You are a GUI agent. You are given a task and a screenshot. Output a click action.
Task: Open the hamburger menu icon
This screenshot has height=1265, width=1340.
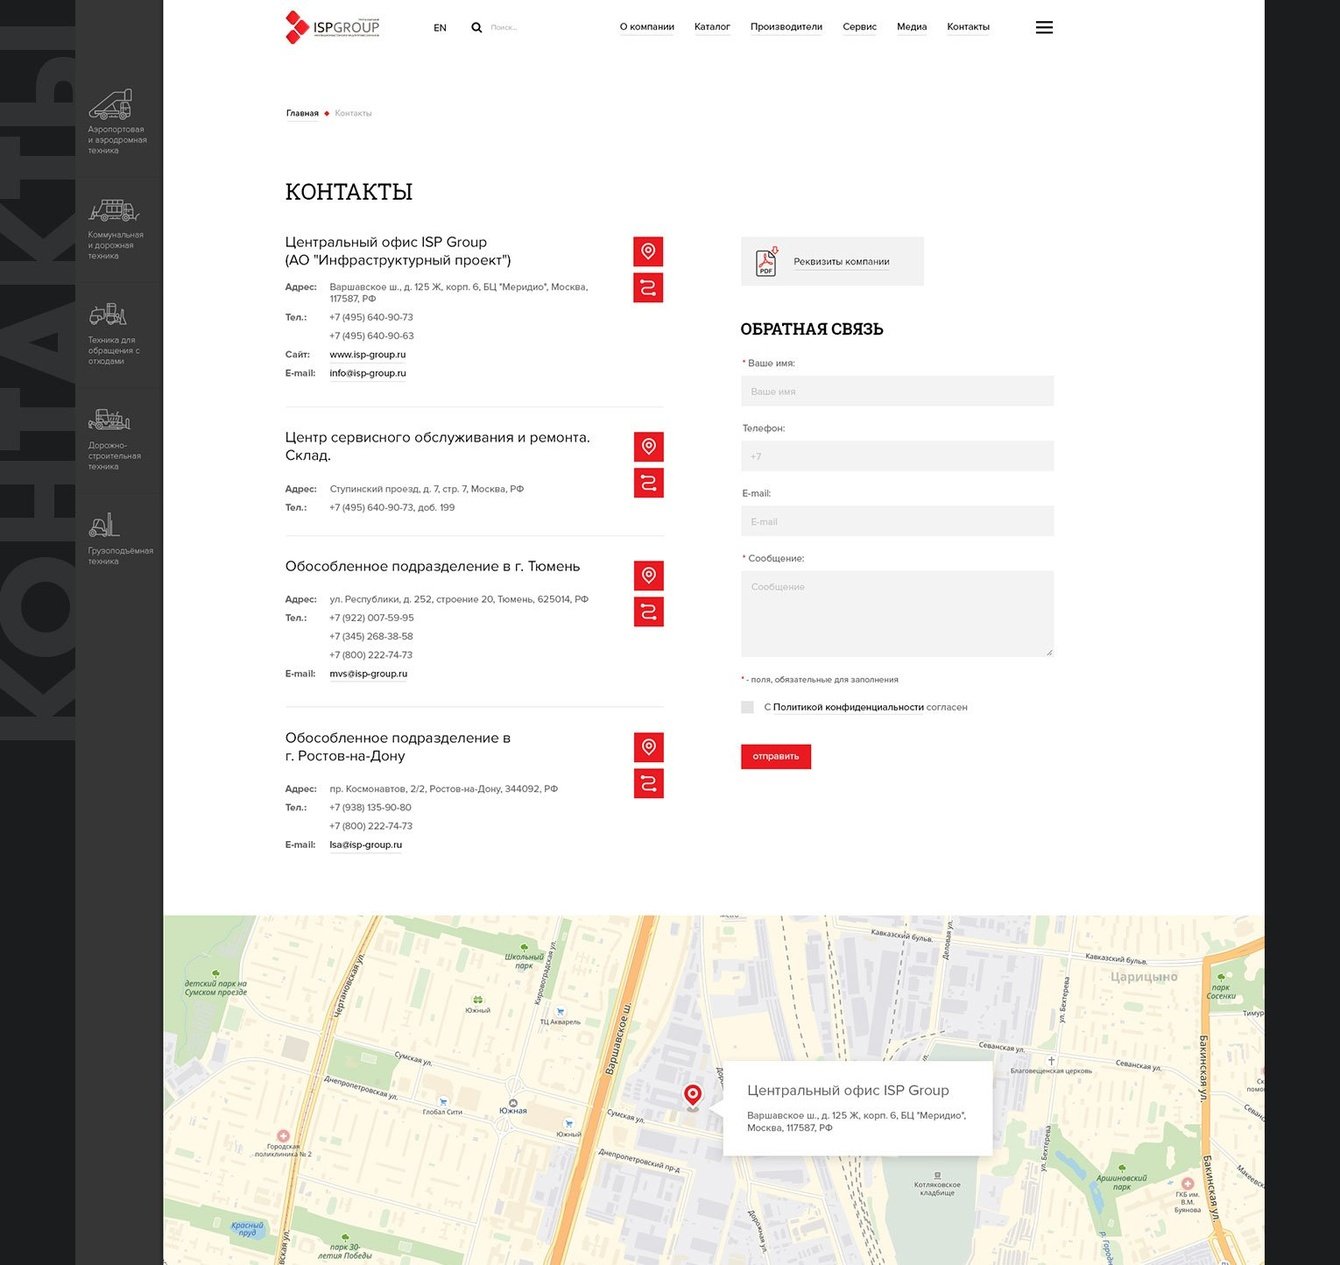(x=1044, y=28)
